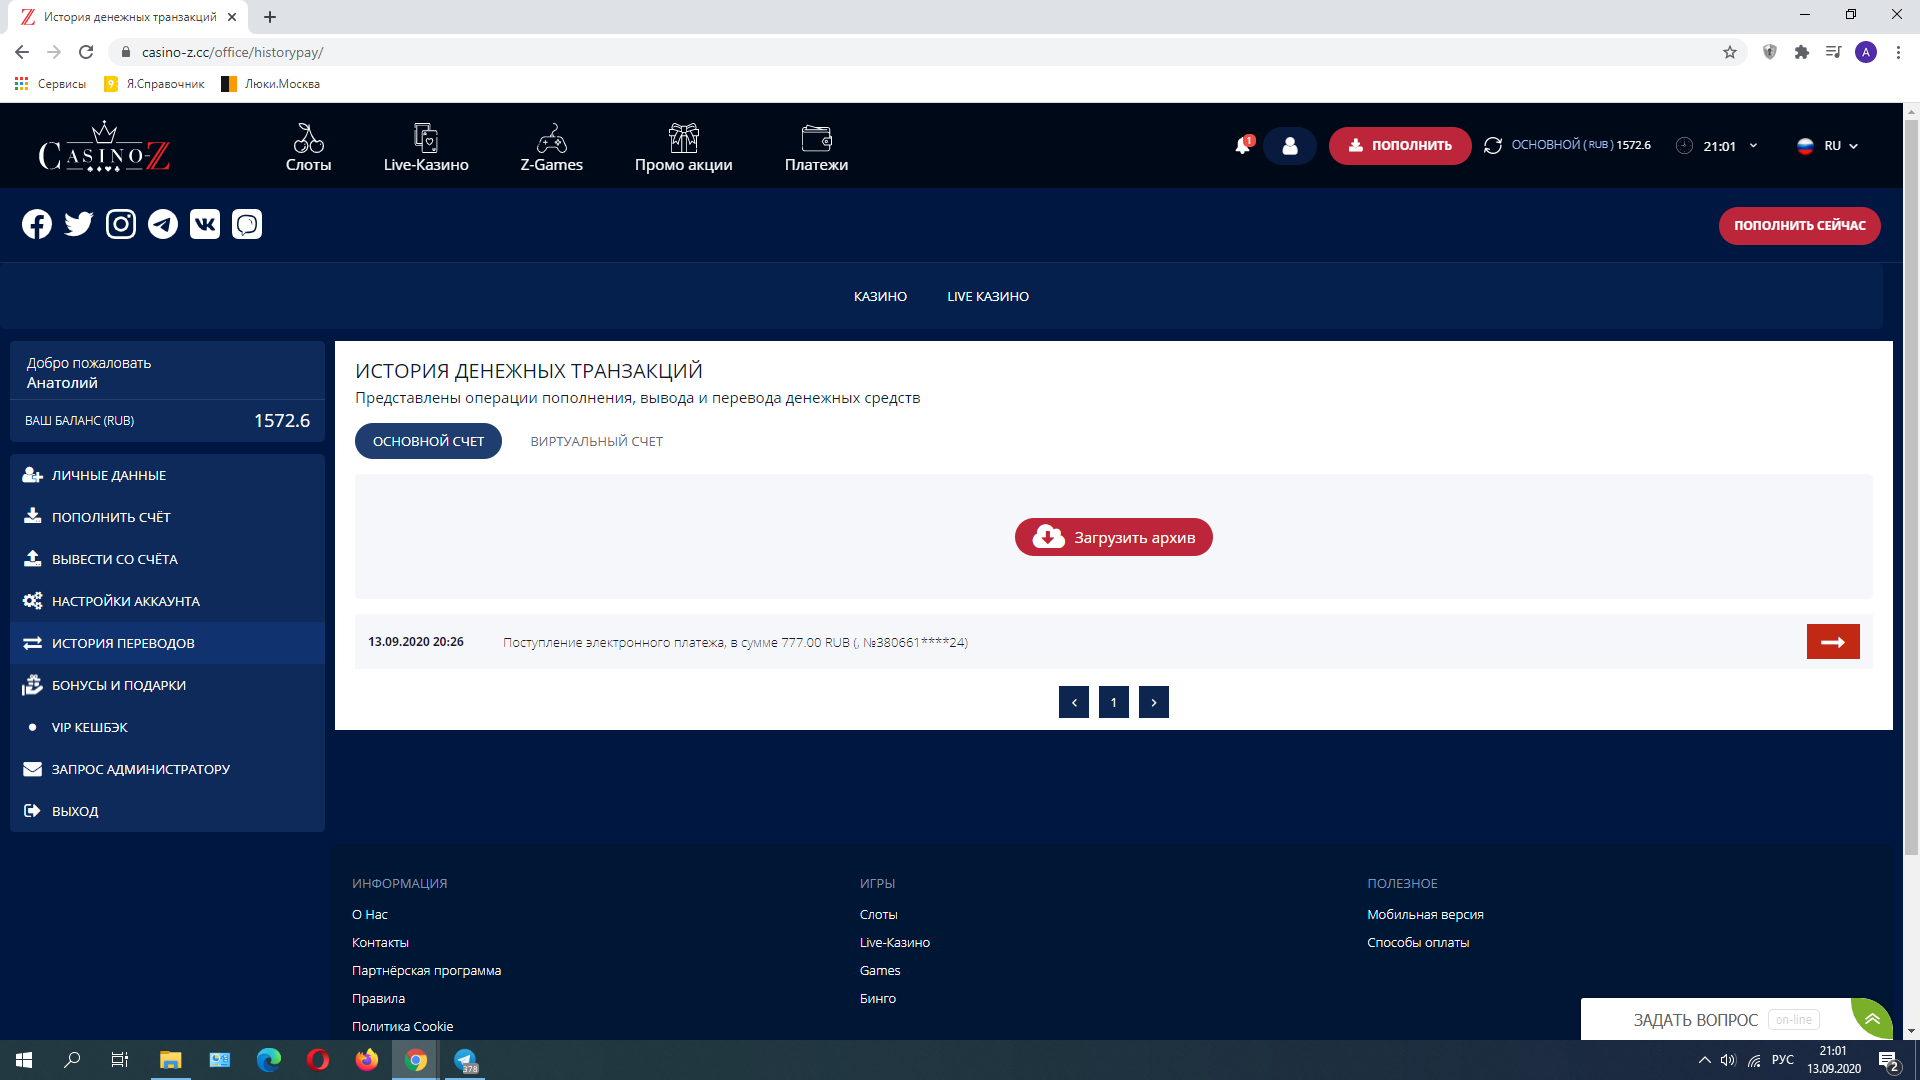1920x1080 pixels.
Task: Click the Загрузить архив button
Action: [x=1113, y=537]
